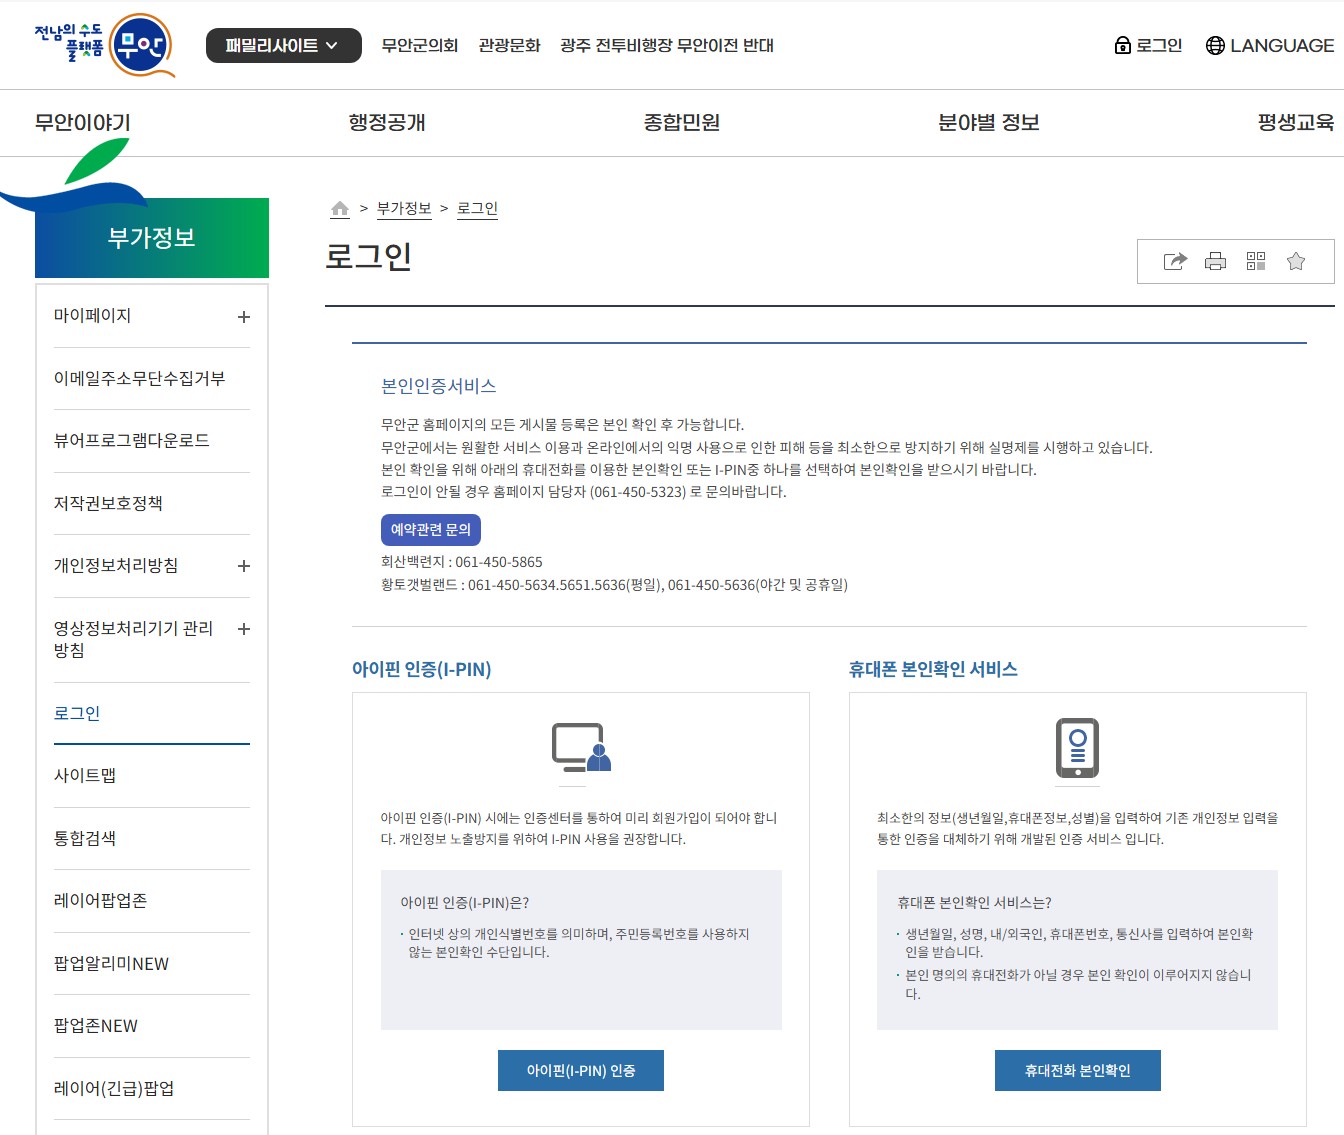Screen dimensions: 1344x1135
Task: Click the 로그인 link in header
Action: point(1159,45)
